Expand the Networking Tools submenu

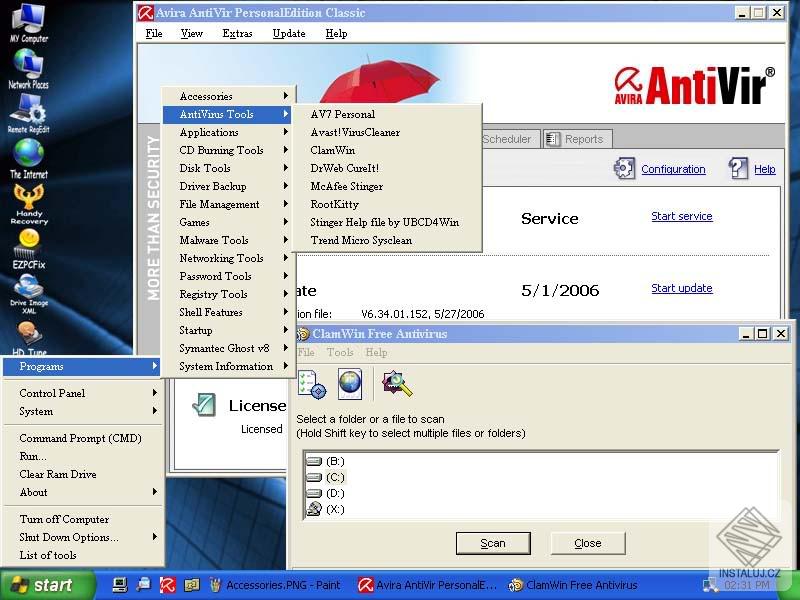pos(222,258)
